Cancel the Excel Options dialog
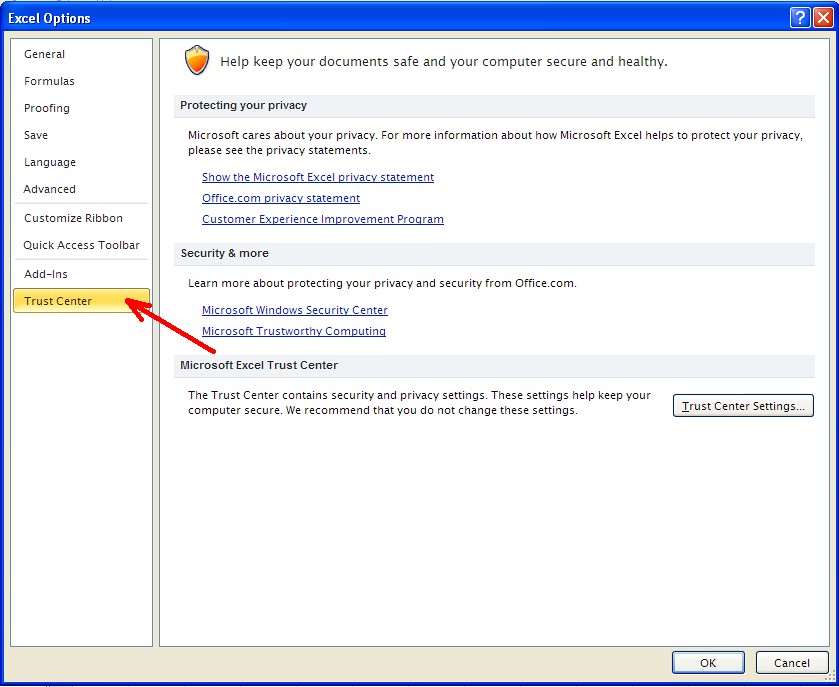 791,663
